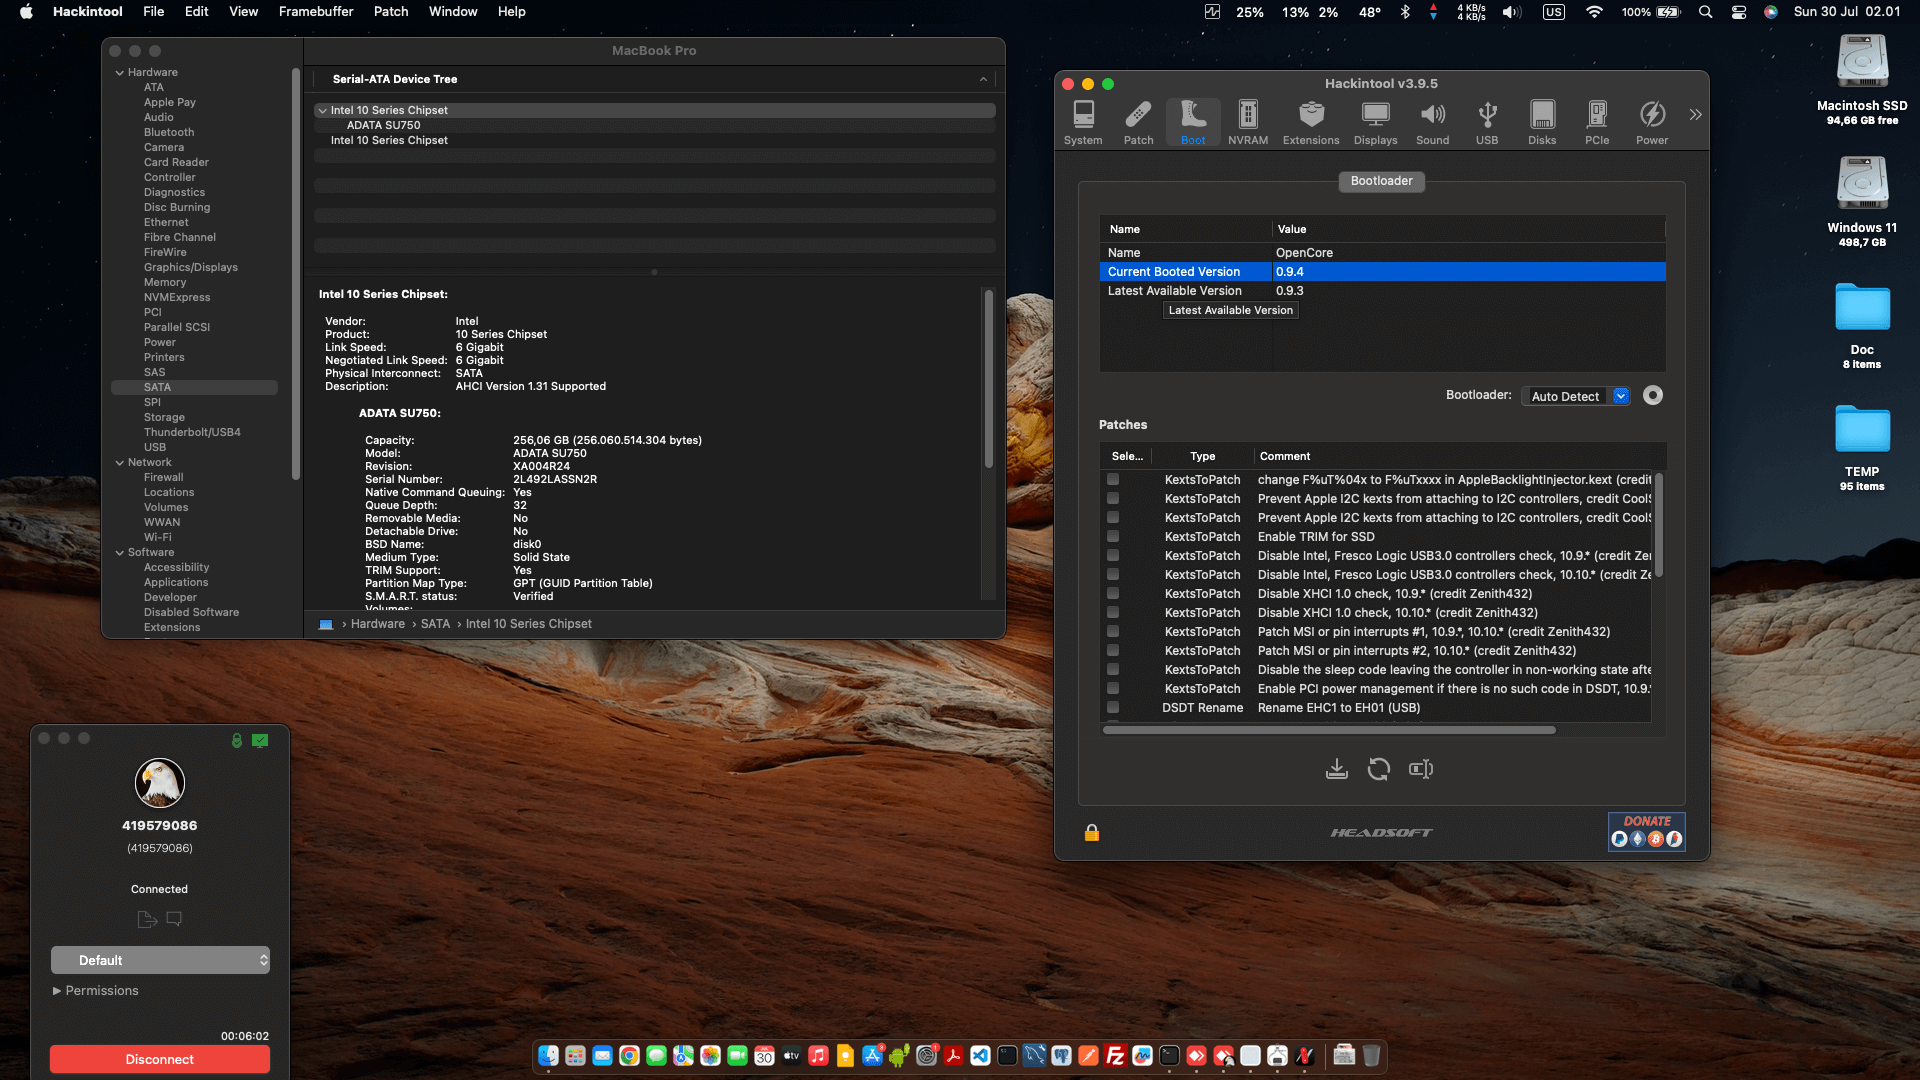This screenshot has width=1920, height=1080.
Task: Open the System tab in Hackintool toolbar
Action: (1083, 123)
